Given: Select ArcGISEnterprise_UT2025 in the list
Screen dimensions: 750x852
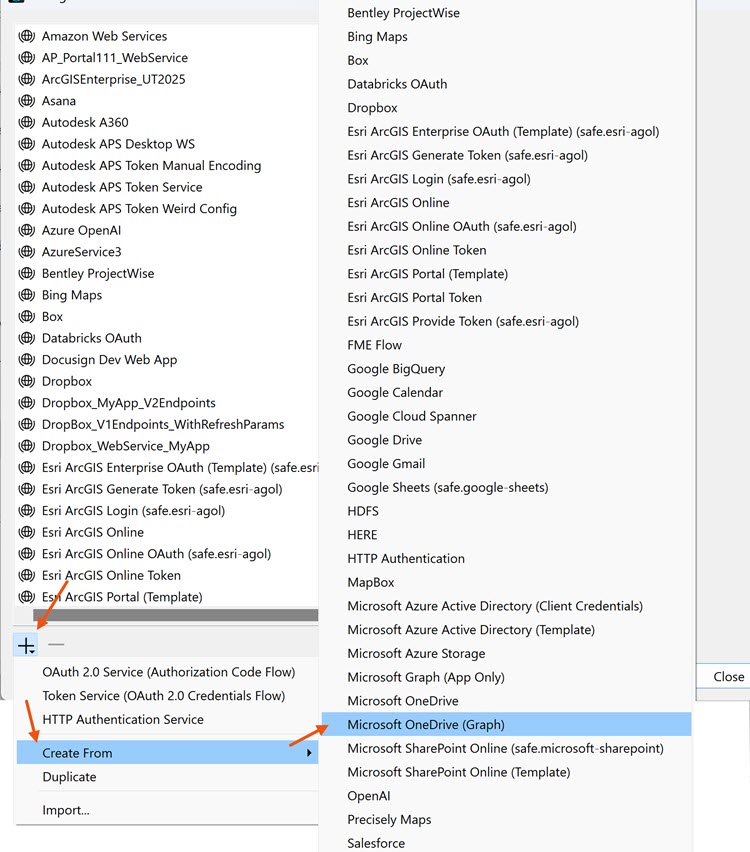Looking at the screenshot, I should click(114, 80).
